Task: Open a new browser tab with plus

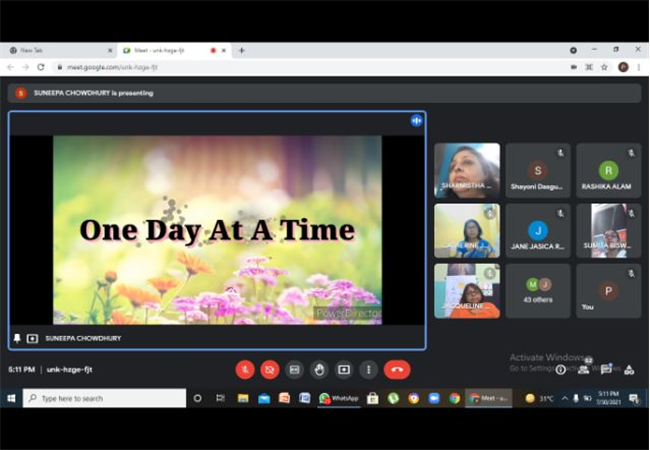Action: [x=241, y=51]
